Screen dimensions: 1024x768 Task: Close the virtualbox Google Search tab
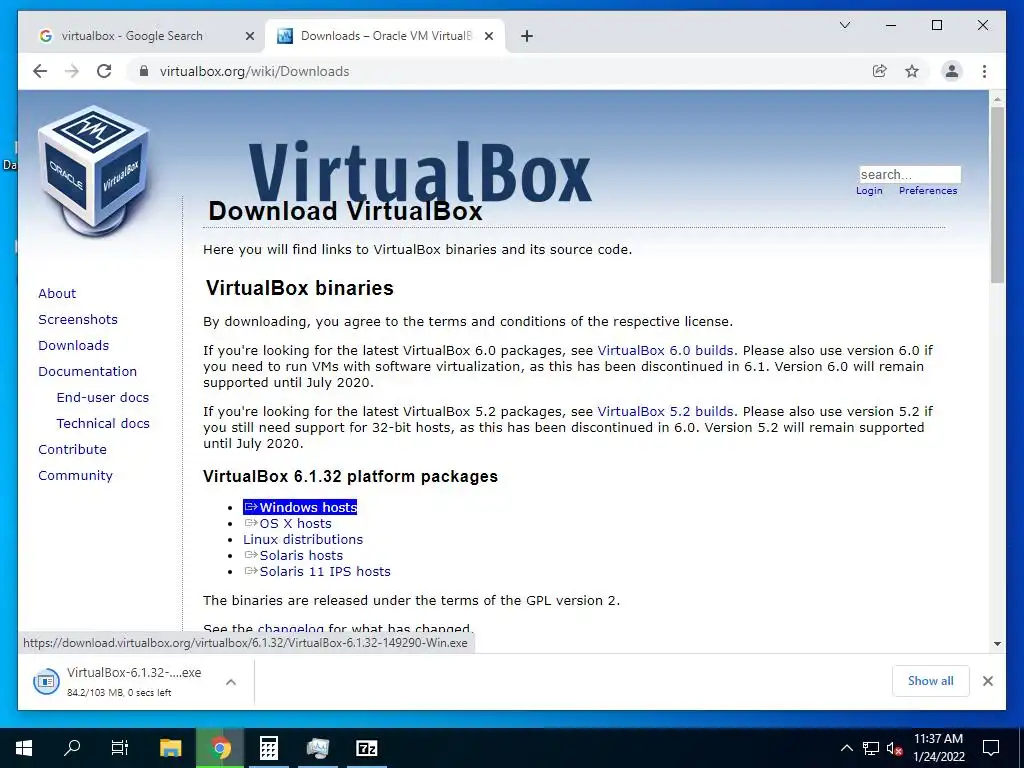[249, 36]
